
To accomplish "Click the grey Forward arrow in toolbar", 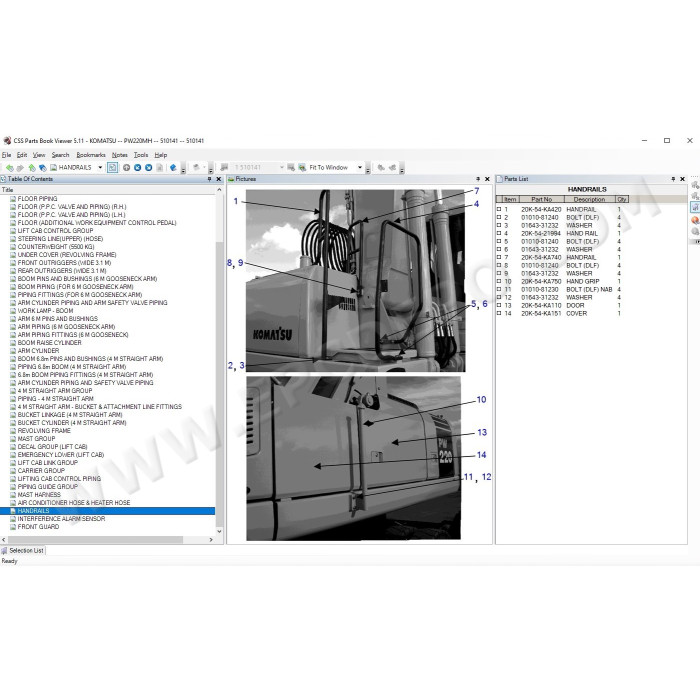I will (x=20, y=167).
